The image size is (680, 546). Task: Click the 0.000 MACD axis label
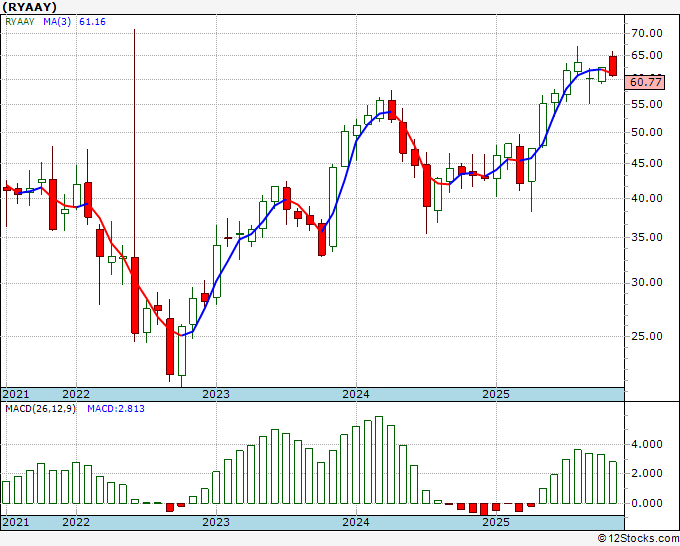[647, 503]
